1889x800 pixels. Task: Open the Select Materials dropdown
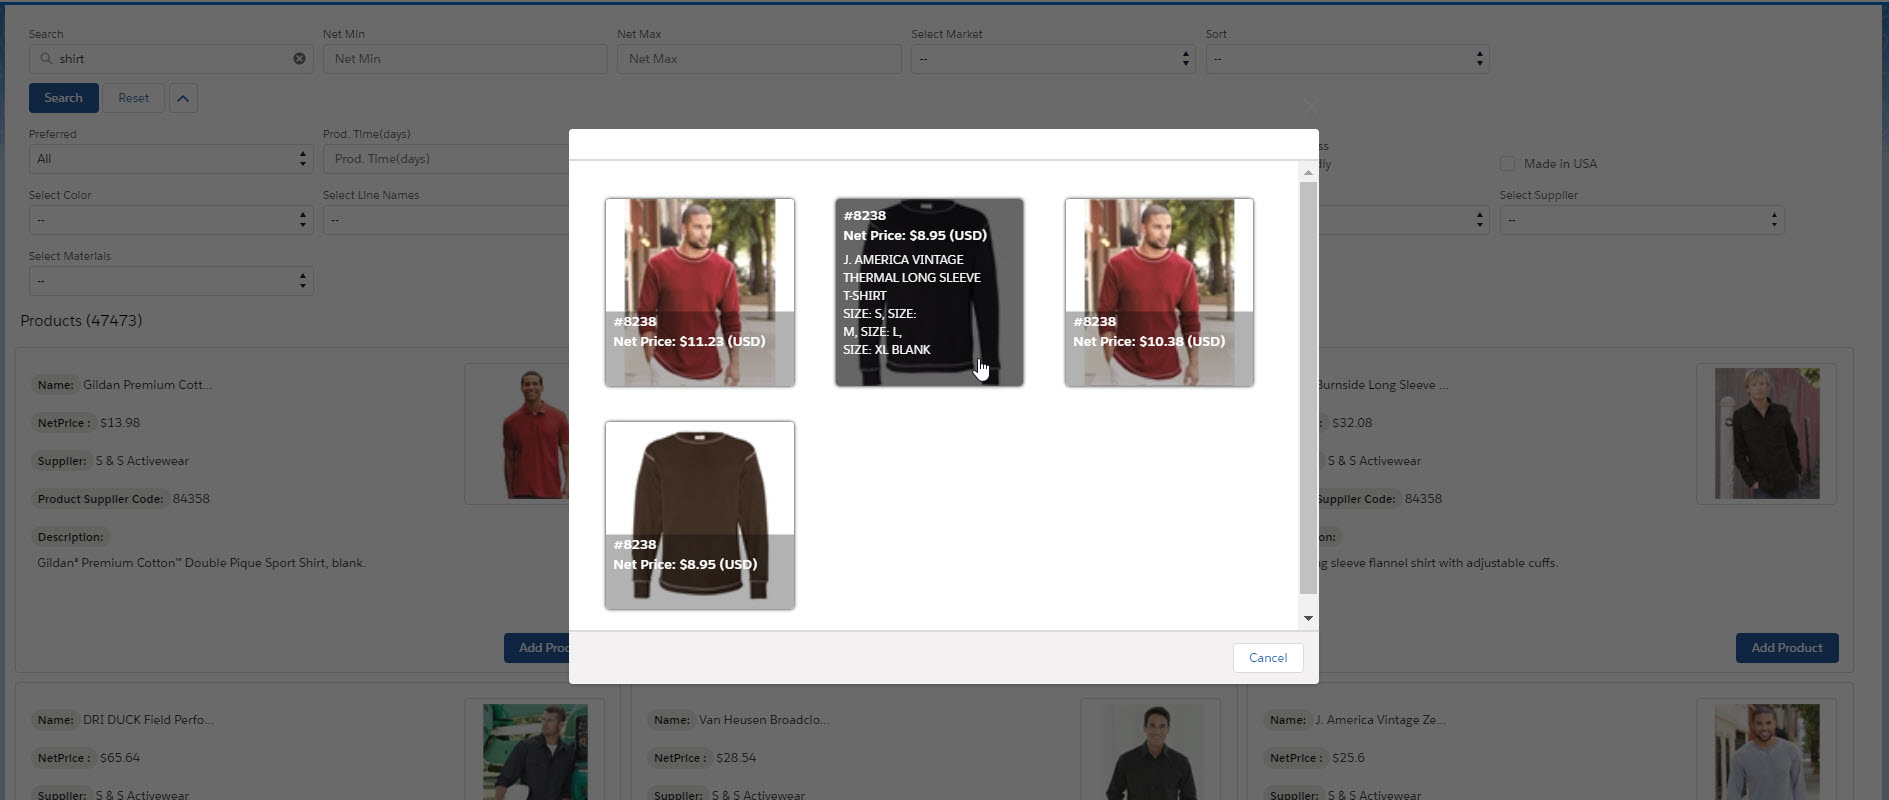(171, 281)
